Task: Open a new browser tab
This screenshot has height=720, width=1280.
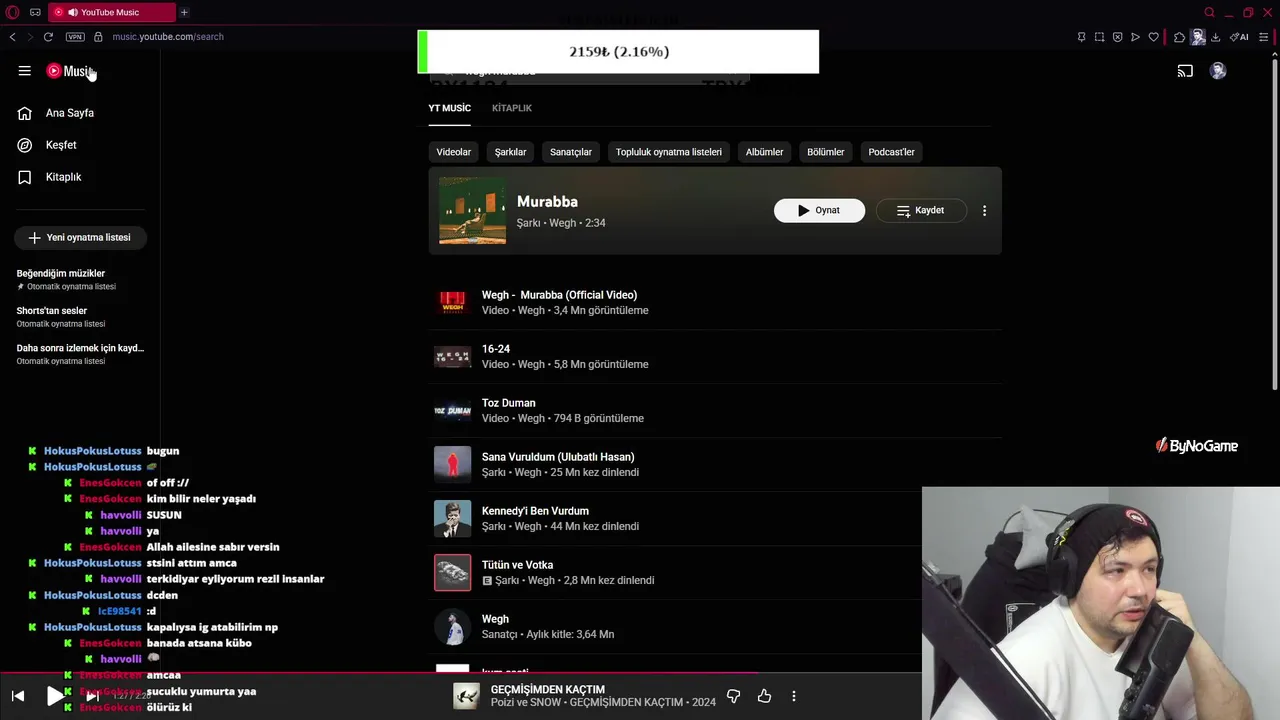Action: 184,12
